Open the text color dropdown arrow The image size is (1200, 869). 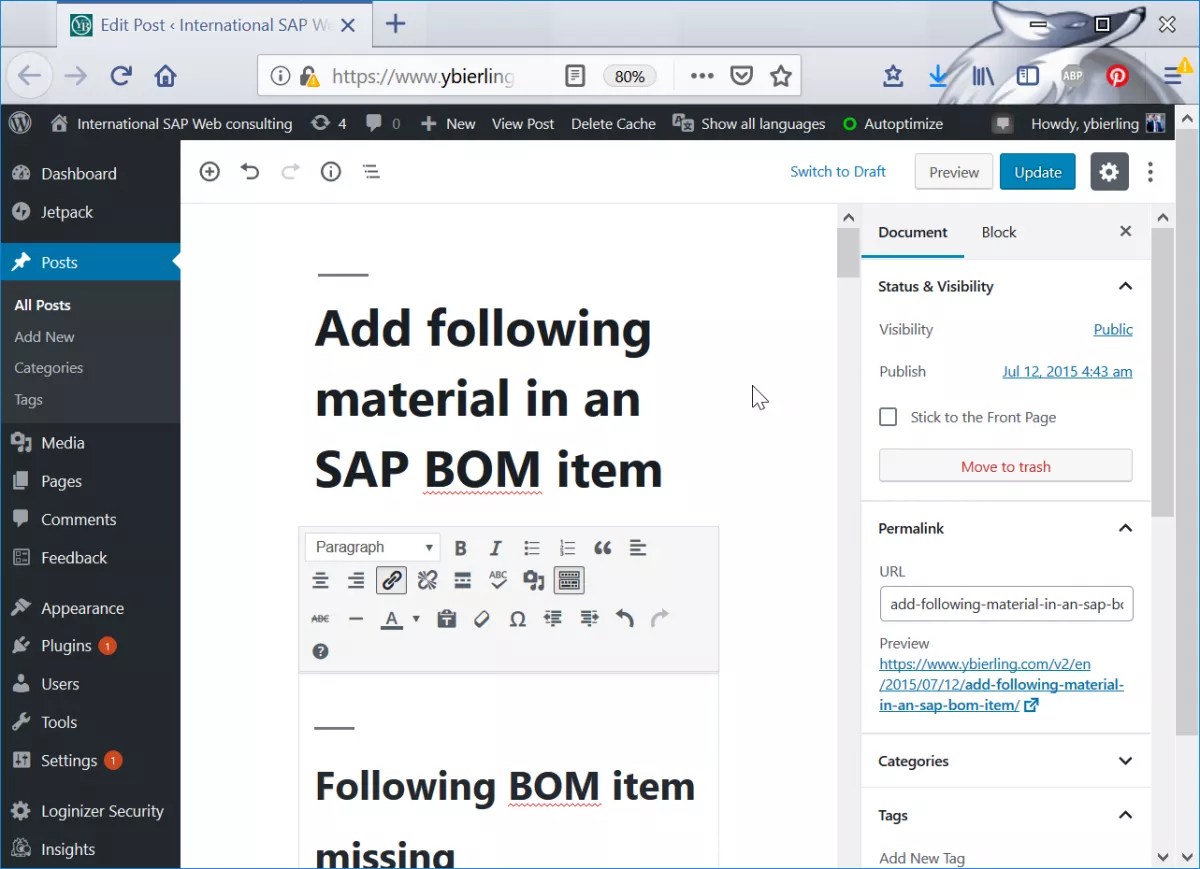pyautogui.click(x=416, y=619)
